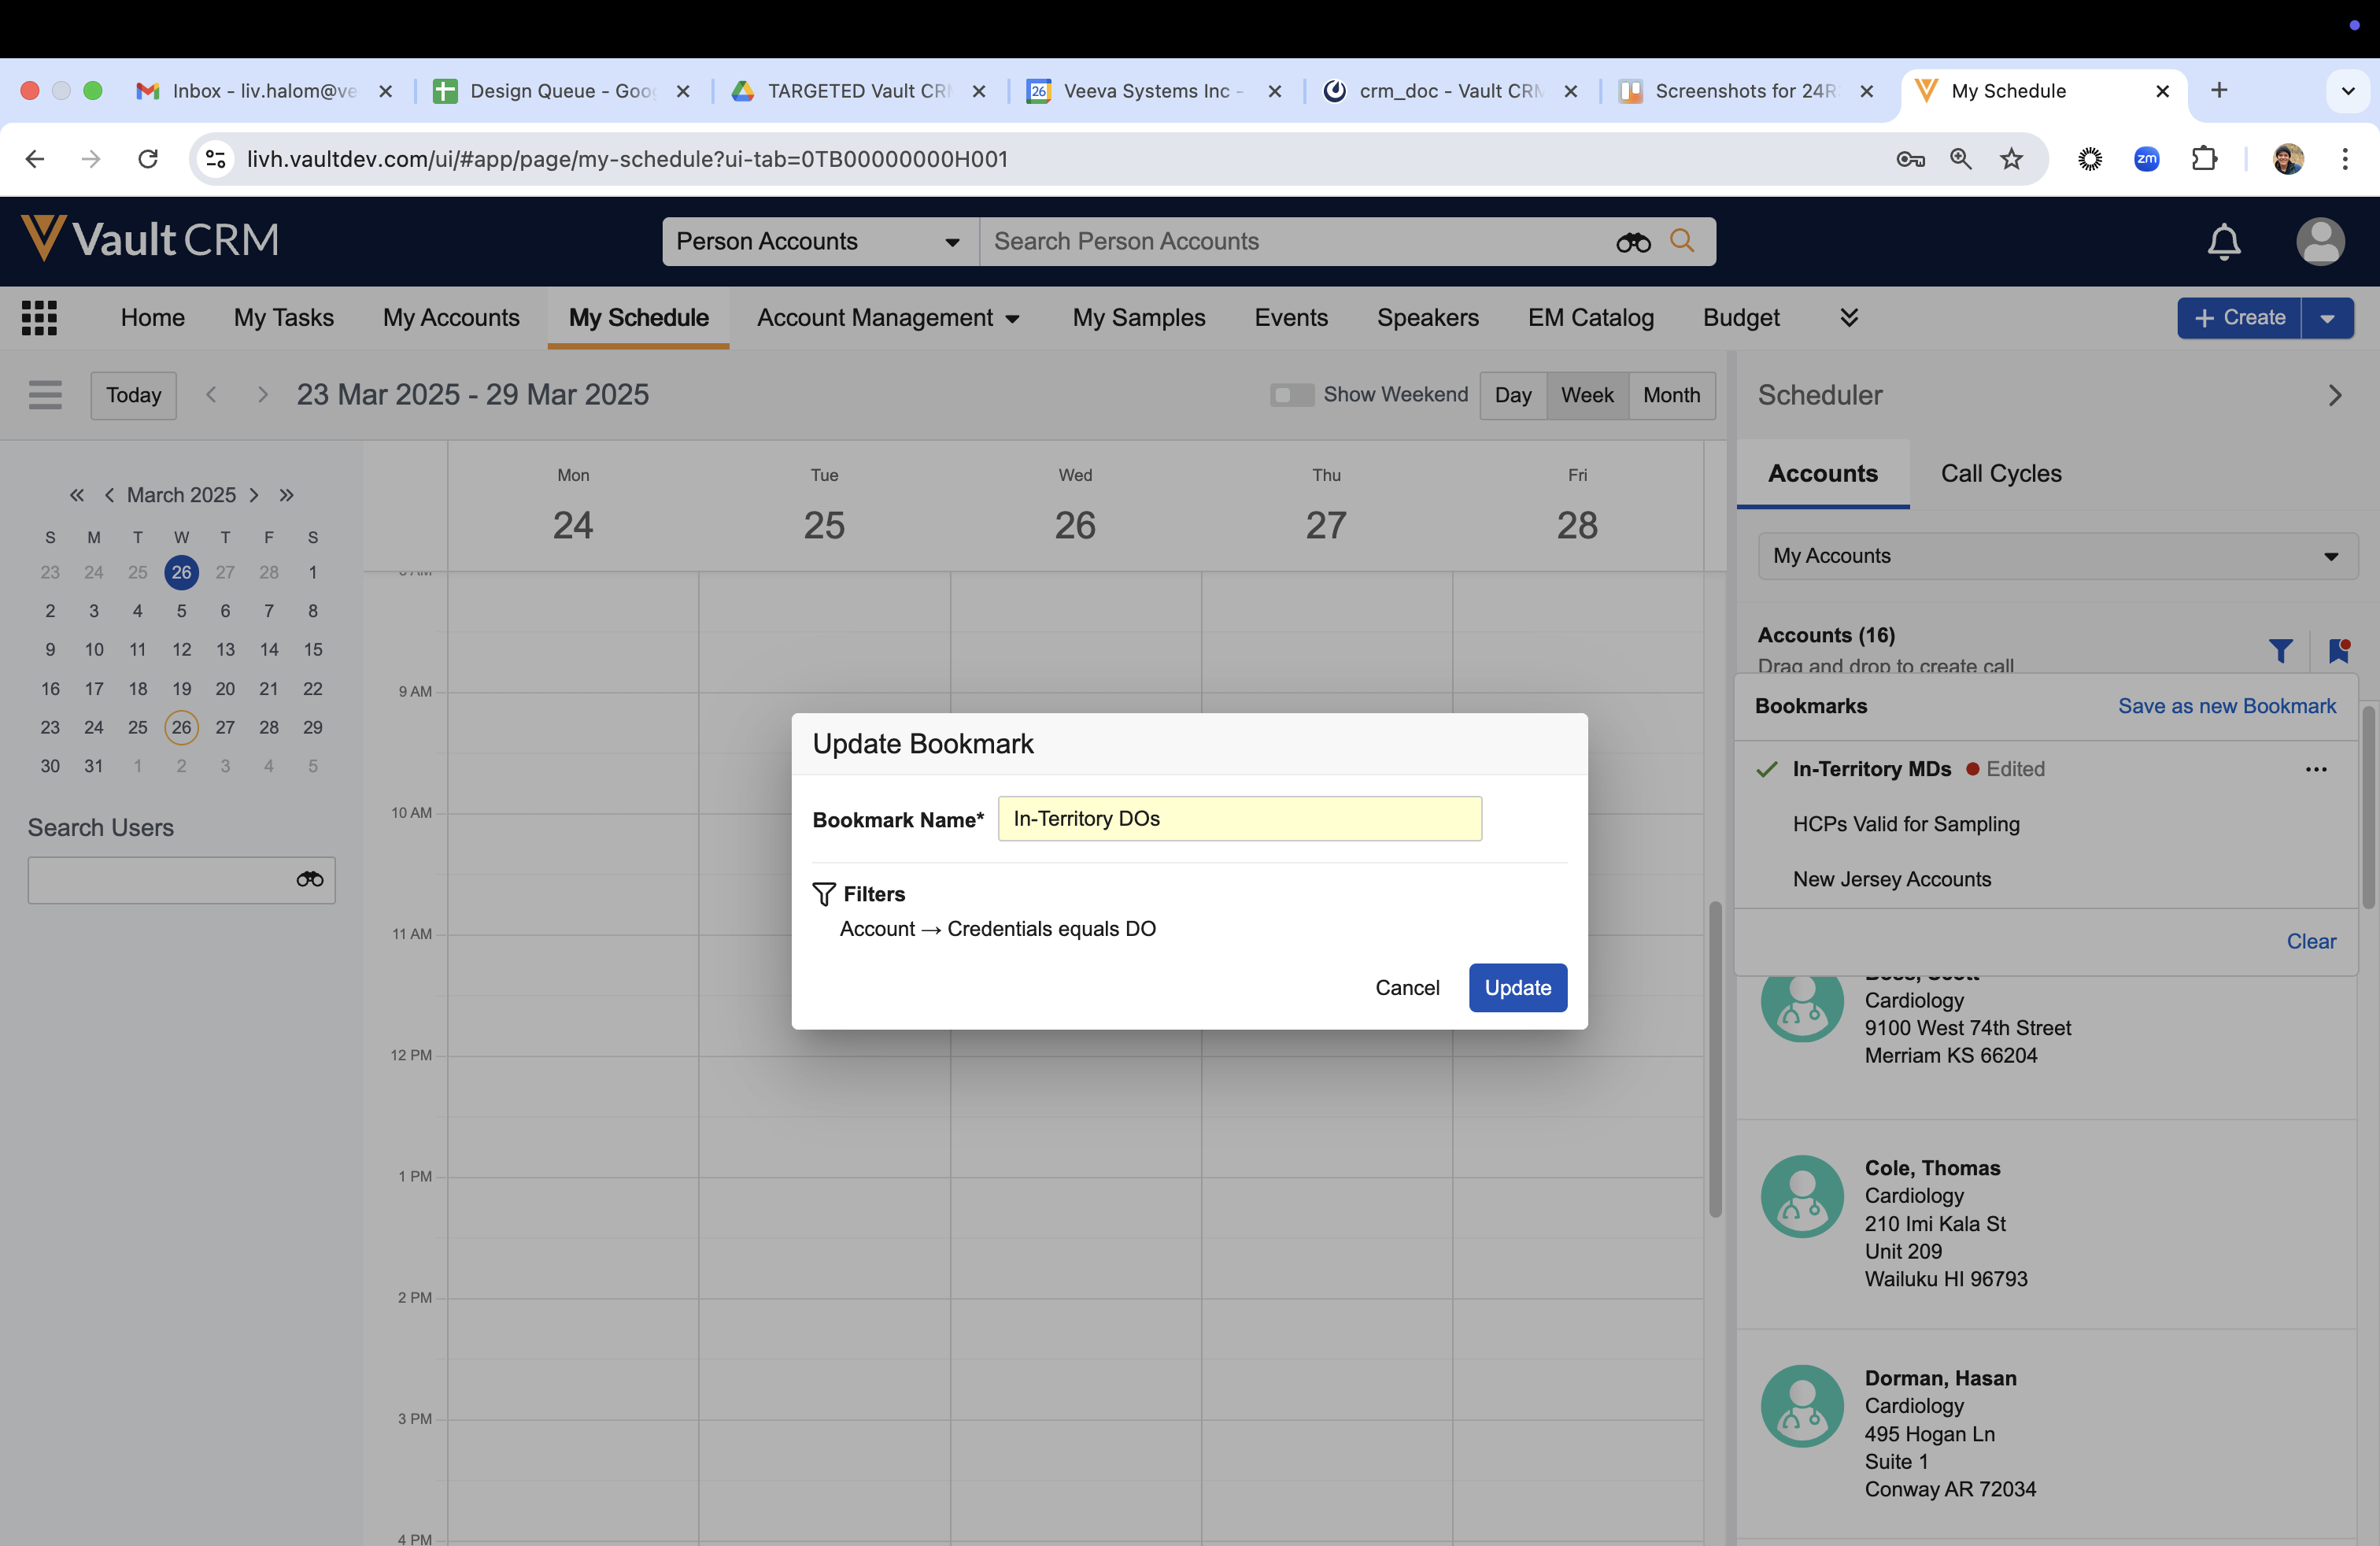Click the orange search magnifier icon
Image resolution: width=2380 pixels, height=1546 pixels.
tap(1682, 241)
